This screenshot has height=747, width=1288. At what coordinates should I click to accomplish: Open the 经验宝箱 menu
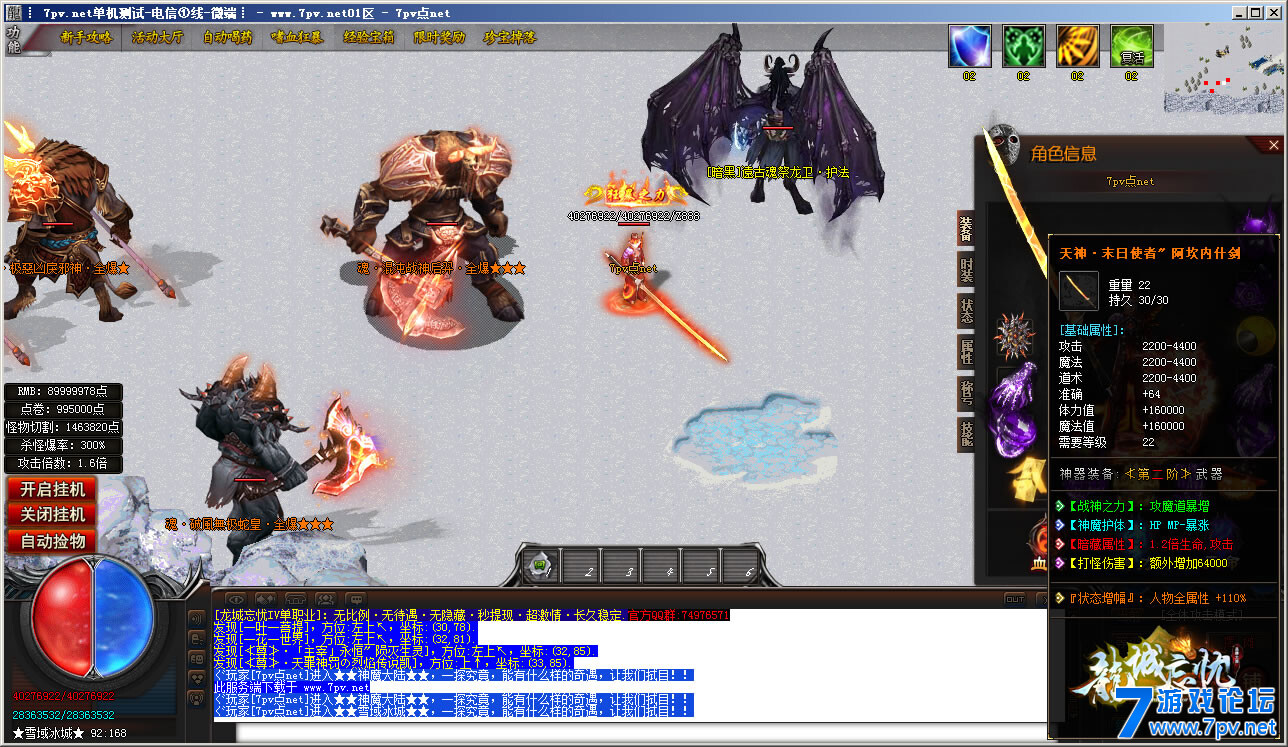tap(369, 37)
